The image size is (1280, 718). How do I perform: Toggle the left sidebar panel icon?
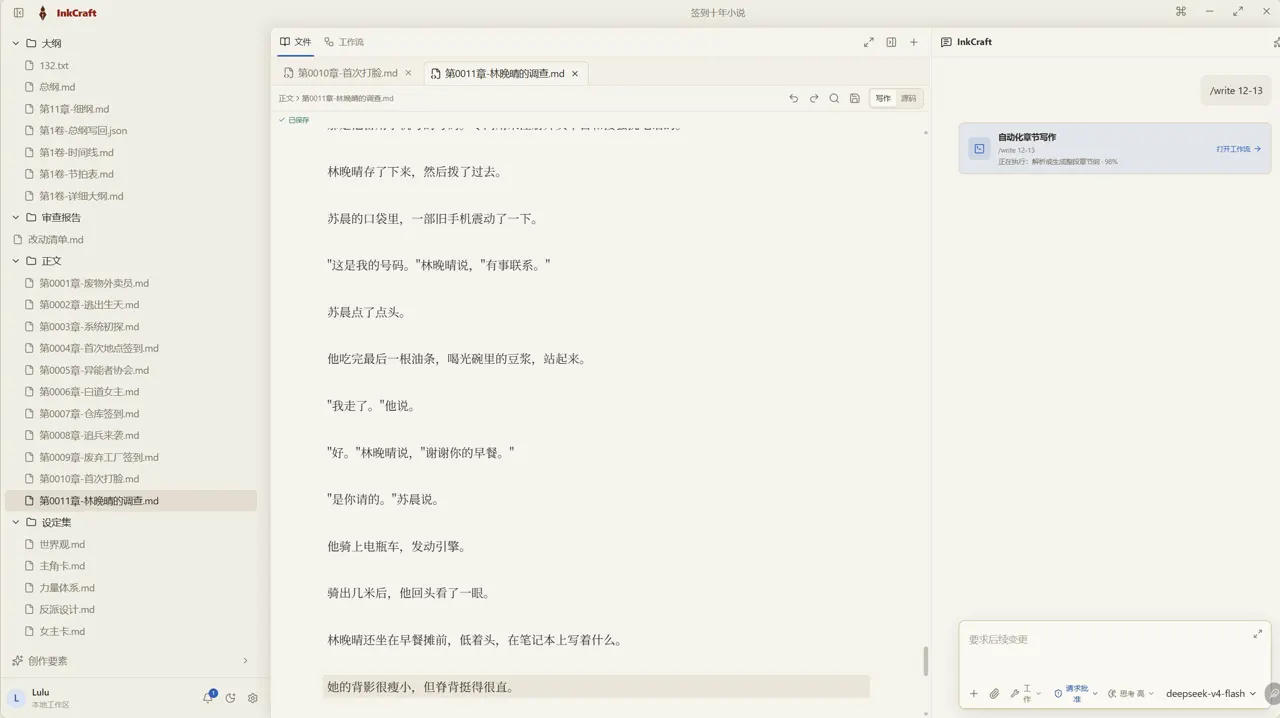pyautogui.click(x=18, y=13)
